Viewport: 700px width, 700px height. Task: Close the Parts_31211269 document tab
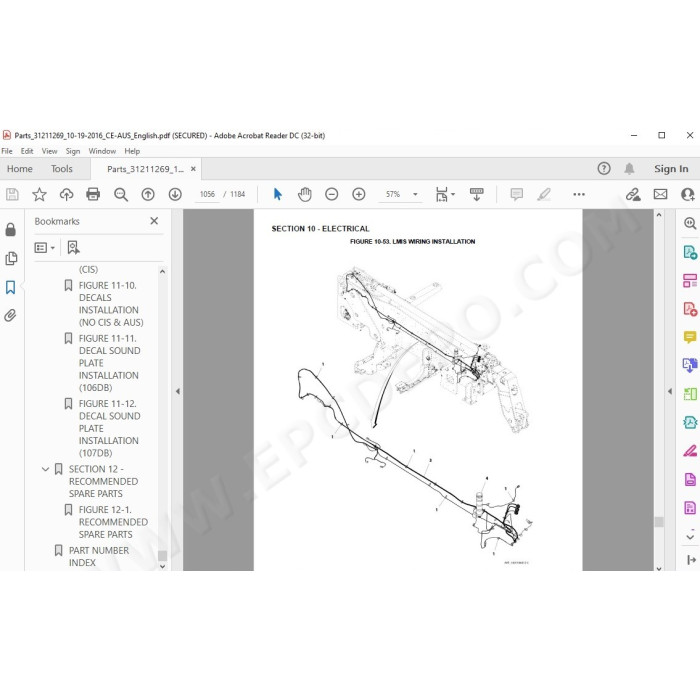coord(193,169)
